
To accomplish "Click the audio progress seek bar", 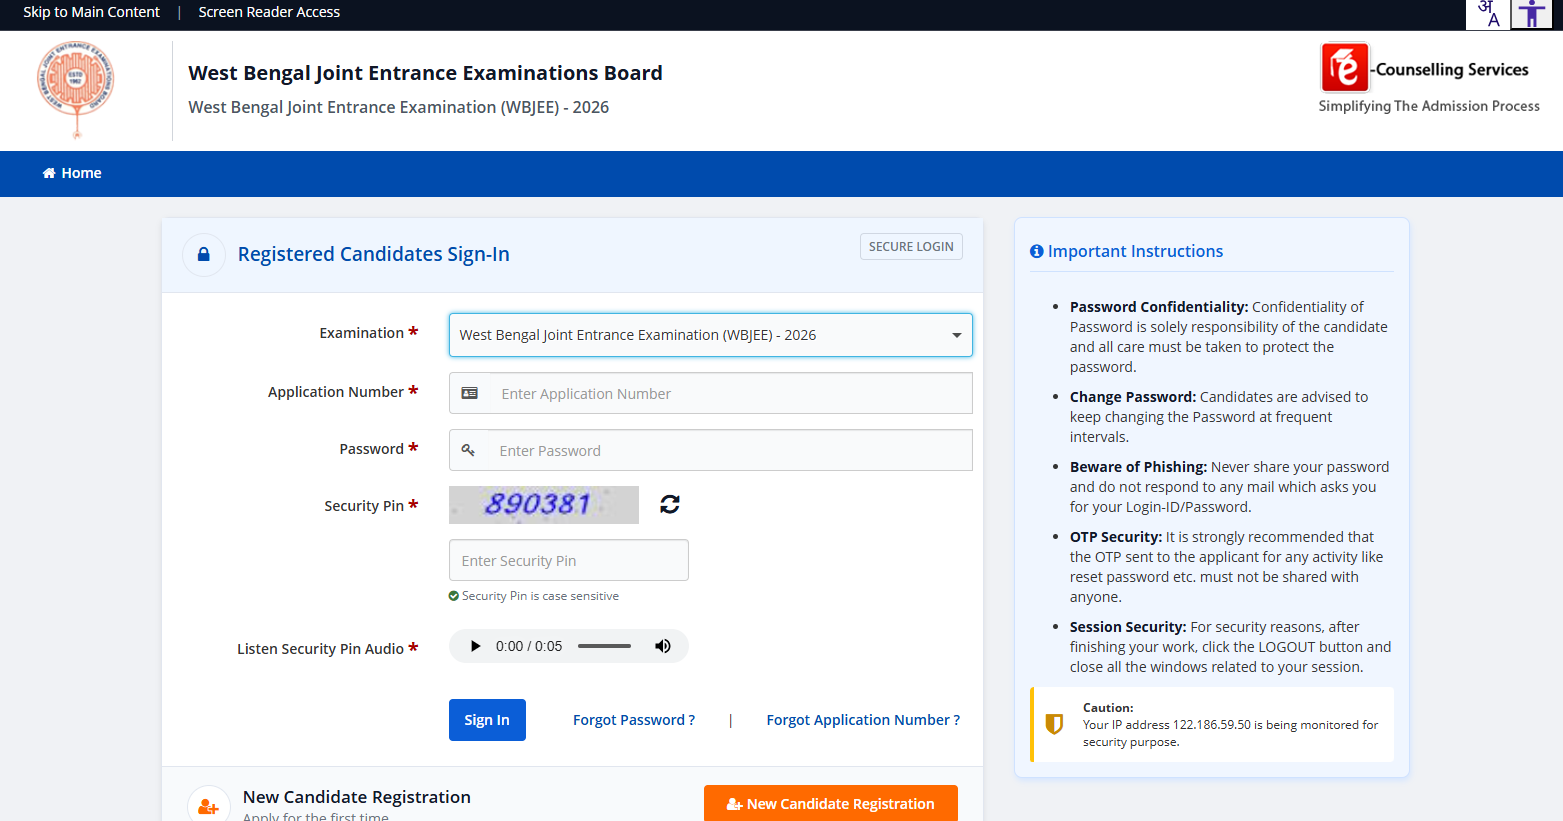I will click(604, 646).
